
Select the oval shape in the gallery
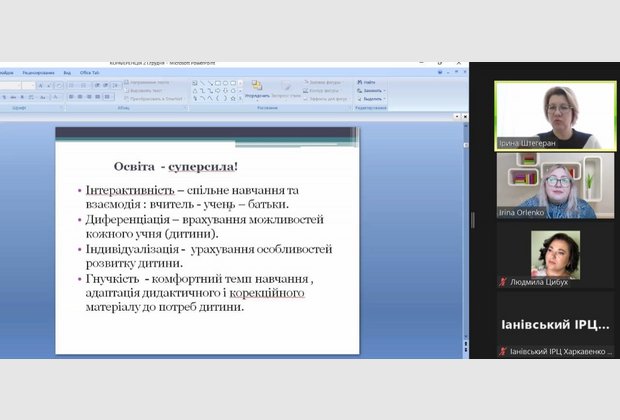pyautogui.click(x=225, y=83)
